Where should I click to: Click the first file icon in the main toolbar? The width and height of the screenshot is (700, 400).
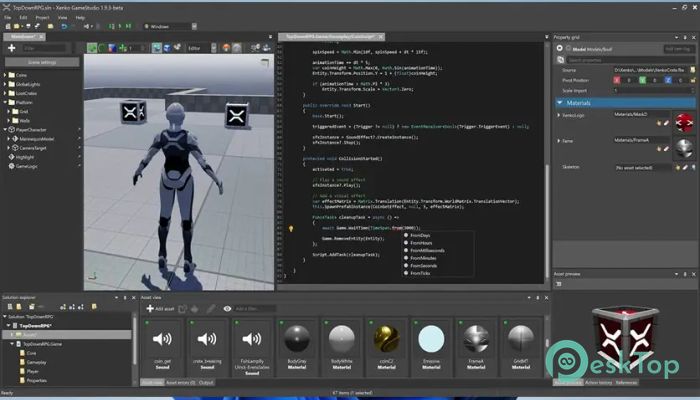8,27
